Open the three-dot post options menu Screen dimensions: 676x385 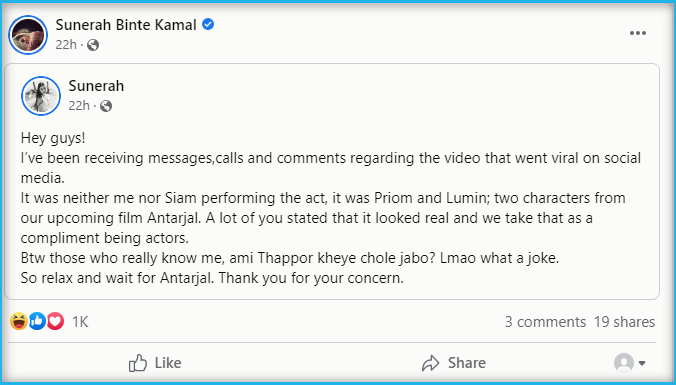tap(638, 33)
